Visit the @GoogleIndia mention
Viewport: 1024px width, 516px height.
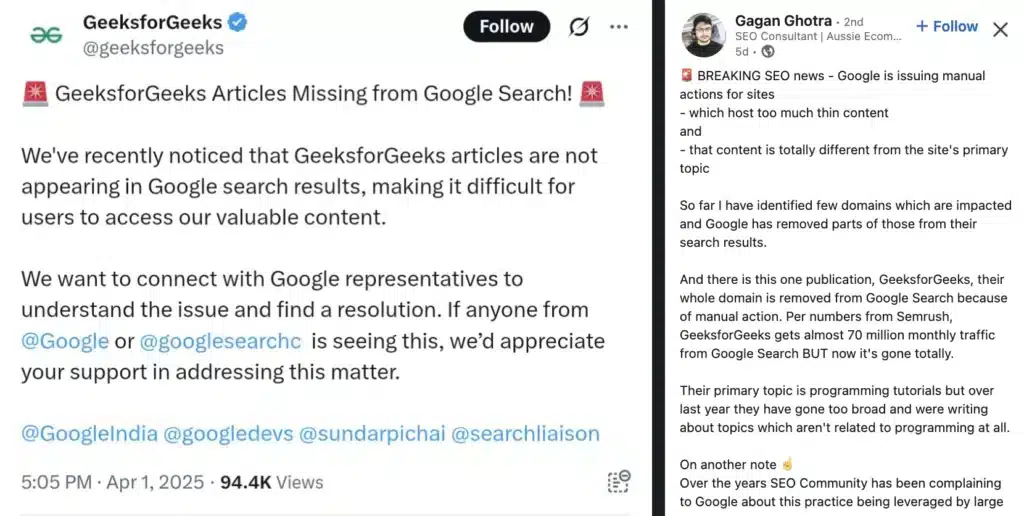point(87,434)
